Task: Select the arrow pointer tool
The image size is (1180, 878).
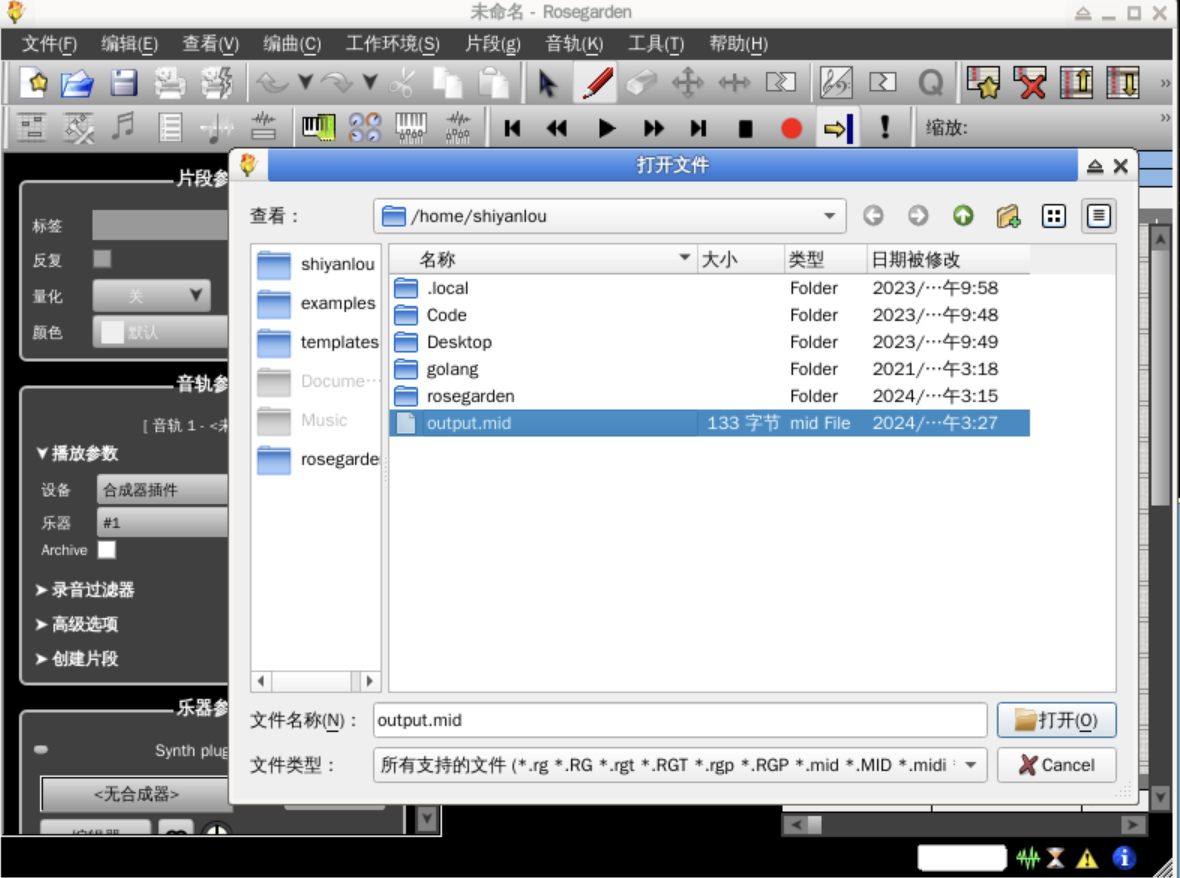Action: tap(548, 83)
